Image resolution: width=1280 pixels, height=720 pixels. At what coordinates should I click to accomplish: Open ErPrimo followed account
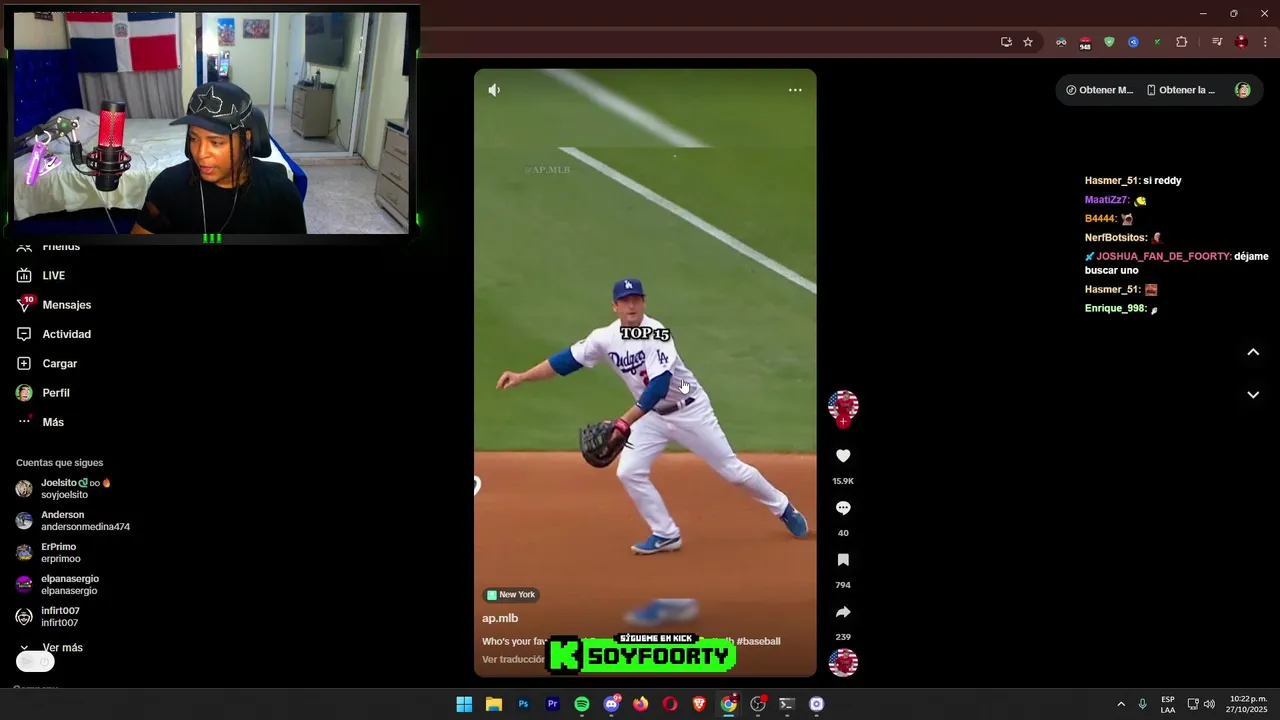[x=48, y=553]
